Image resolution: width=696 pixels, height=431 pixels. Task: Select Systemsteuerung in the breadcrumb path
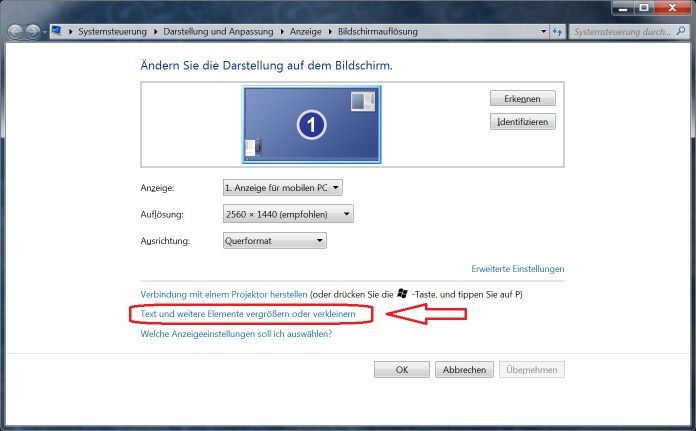112,32
